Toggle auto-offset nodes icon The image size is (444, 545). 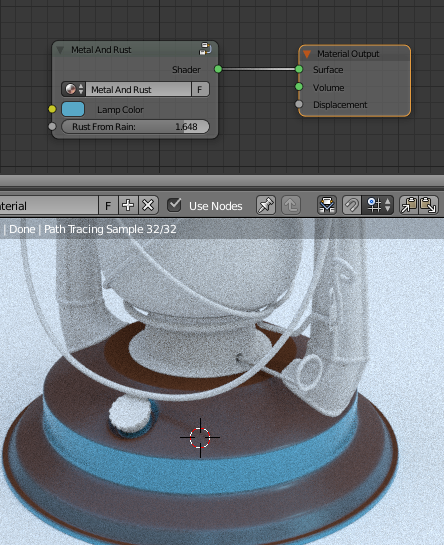(x=327, y=205)
